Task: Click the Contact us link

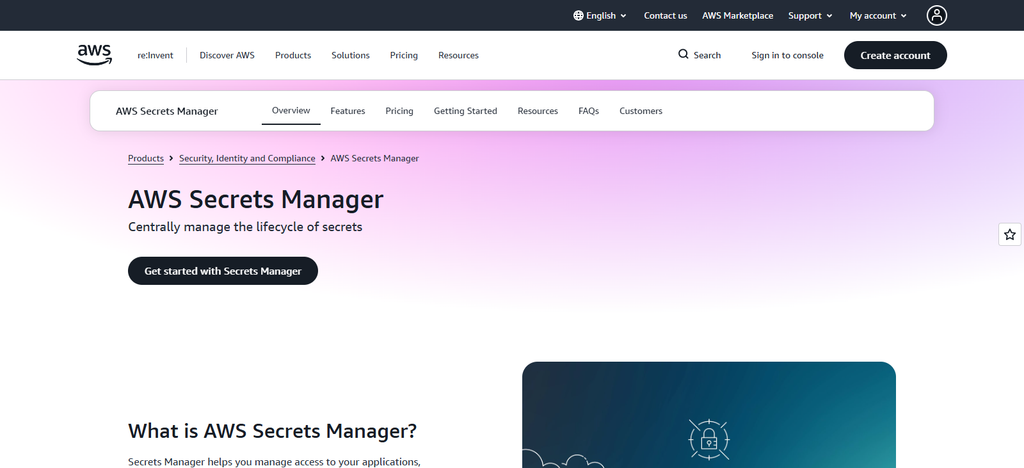Action: point(665,16)
